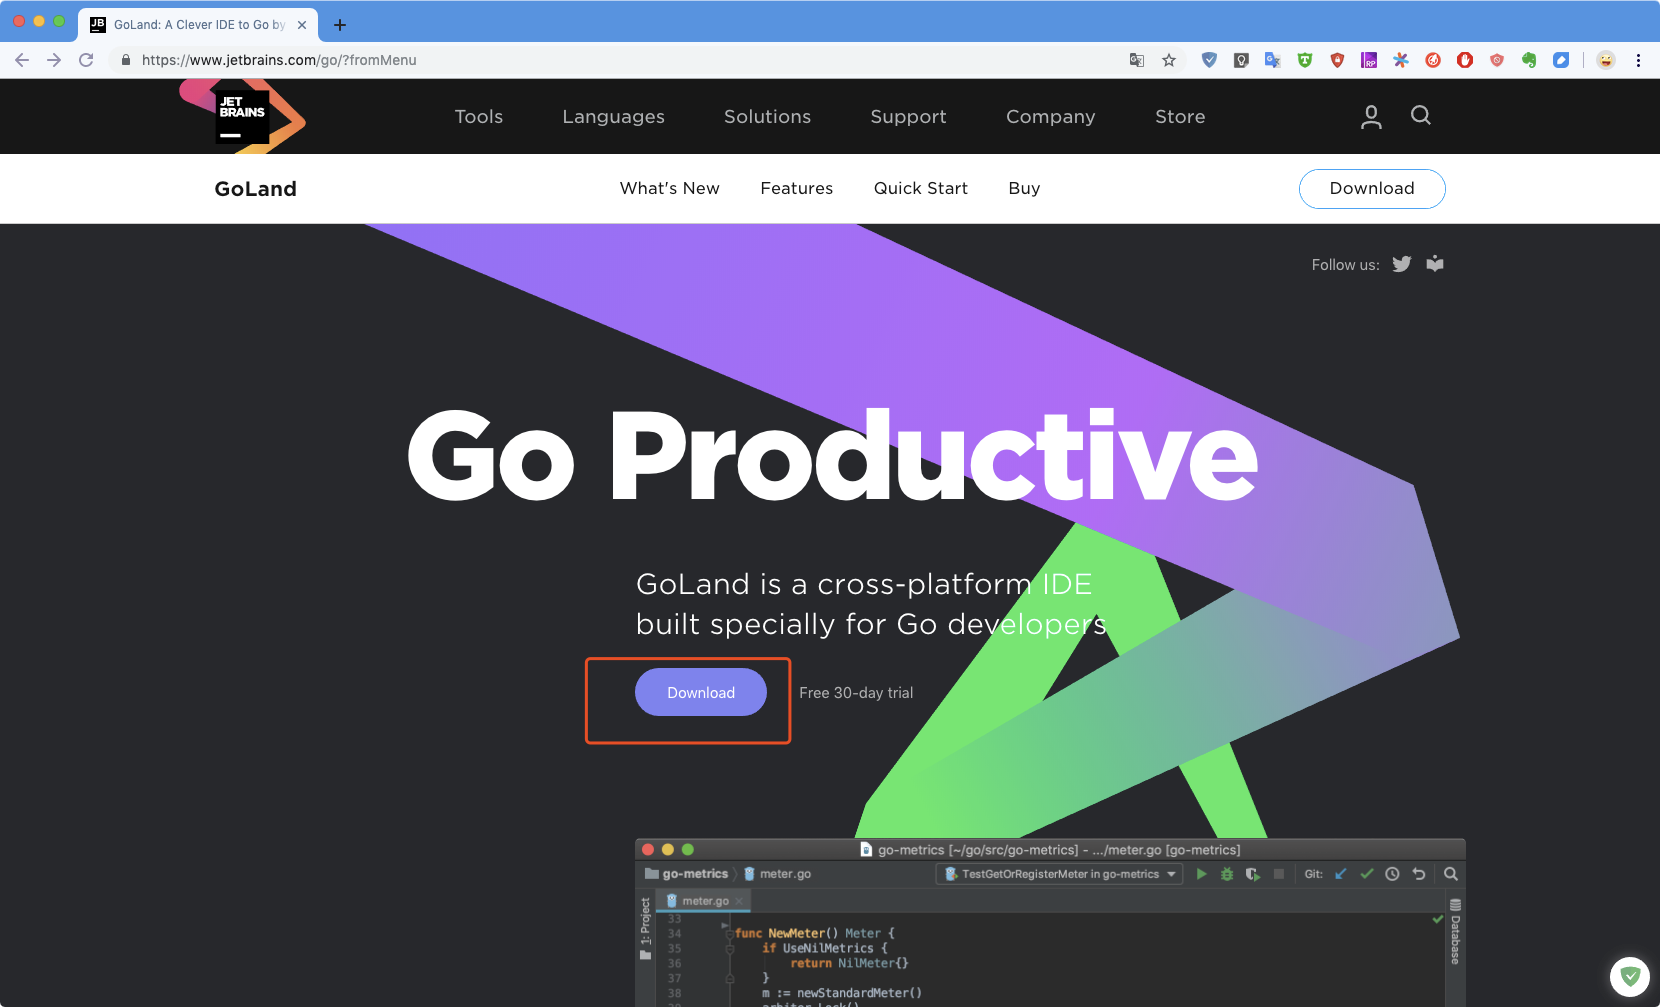The height and width of the screenshot is (1007, 1660).
Task: Click the GoLand product title
Action: tap(256, 189)
